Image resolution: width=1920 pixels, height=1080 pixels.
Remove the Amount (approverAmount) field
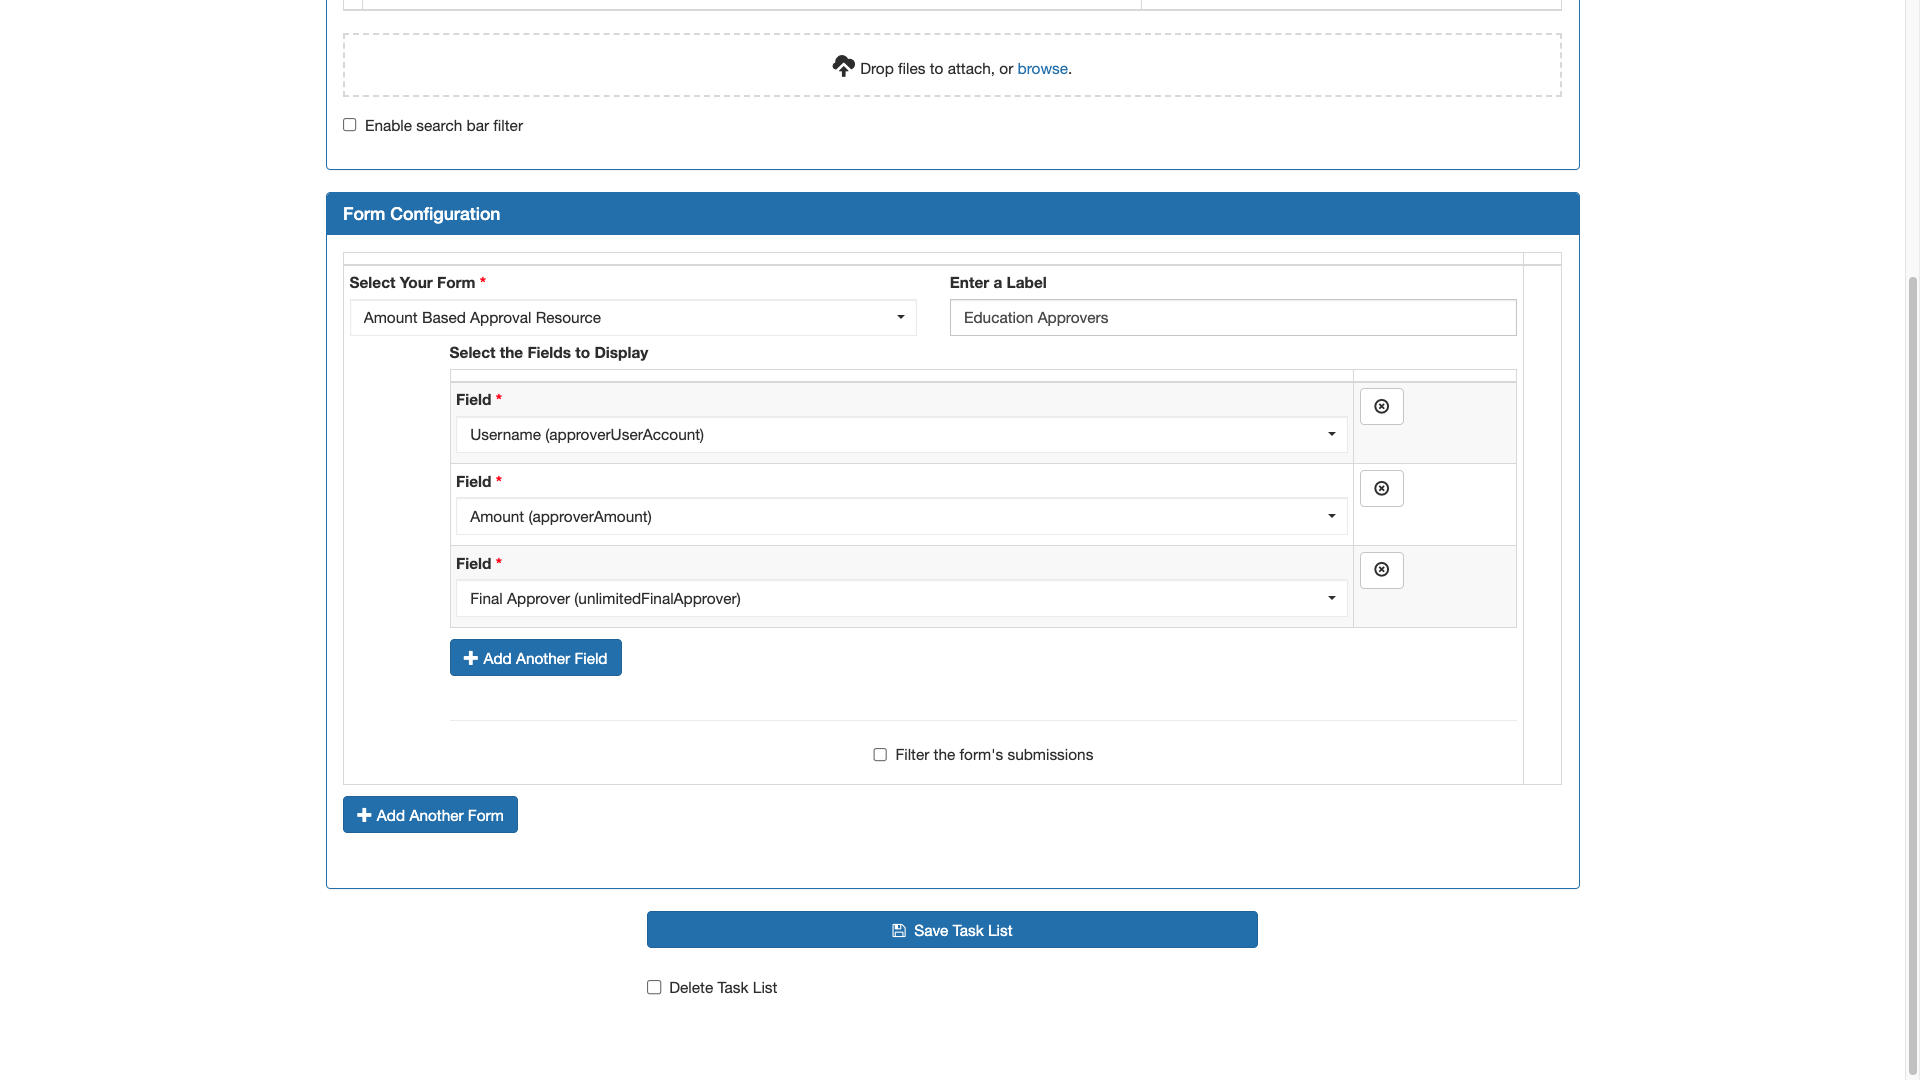click(1381, 488)
